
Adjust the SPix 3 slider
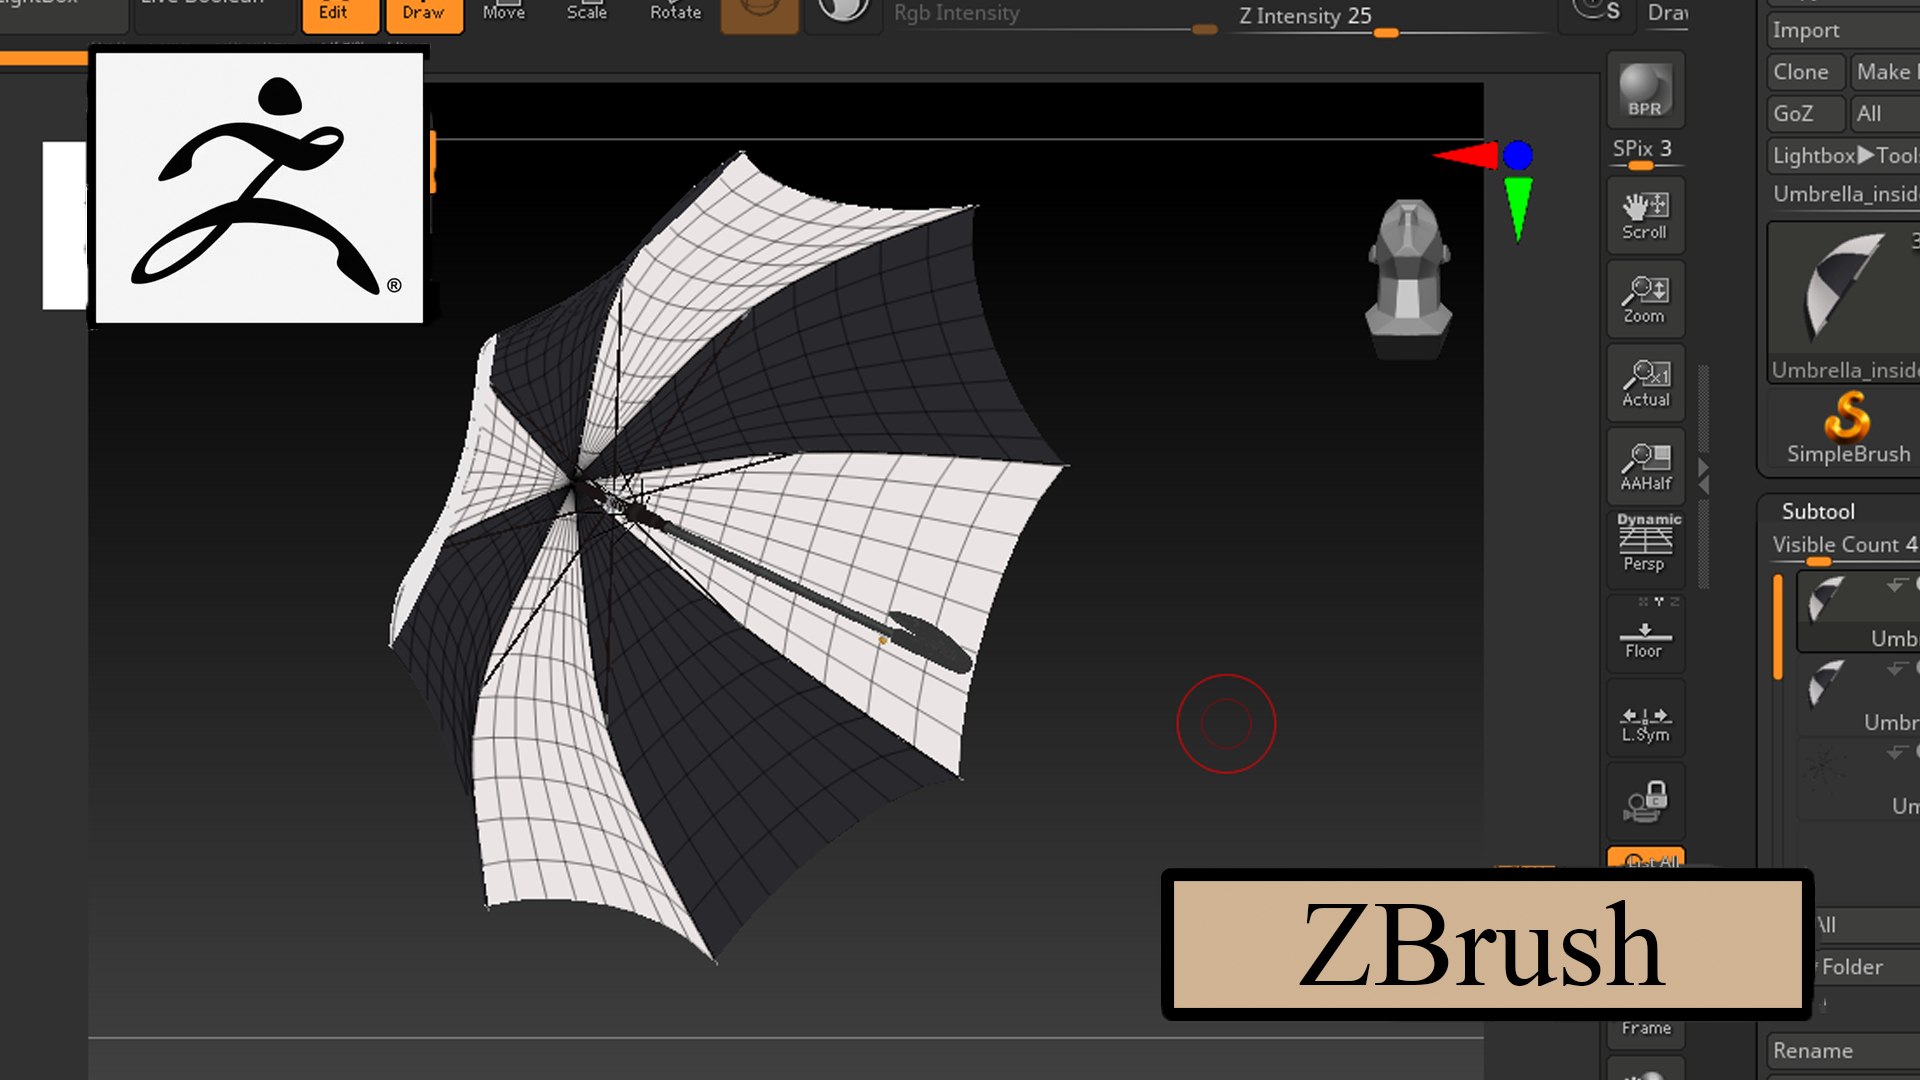[1645, 152]
